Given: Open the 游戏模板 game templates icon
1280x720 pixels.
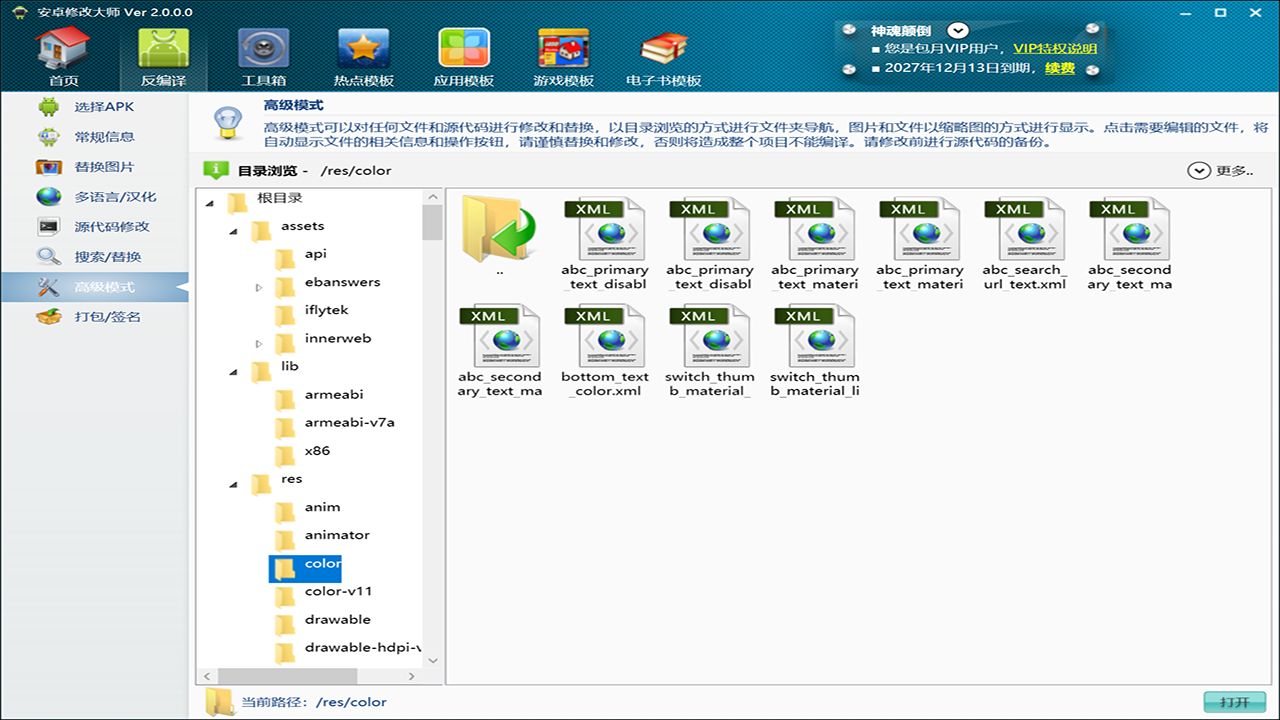Looking at the screenshot, I should click(x=563, y=56).
